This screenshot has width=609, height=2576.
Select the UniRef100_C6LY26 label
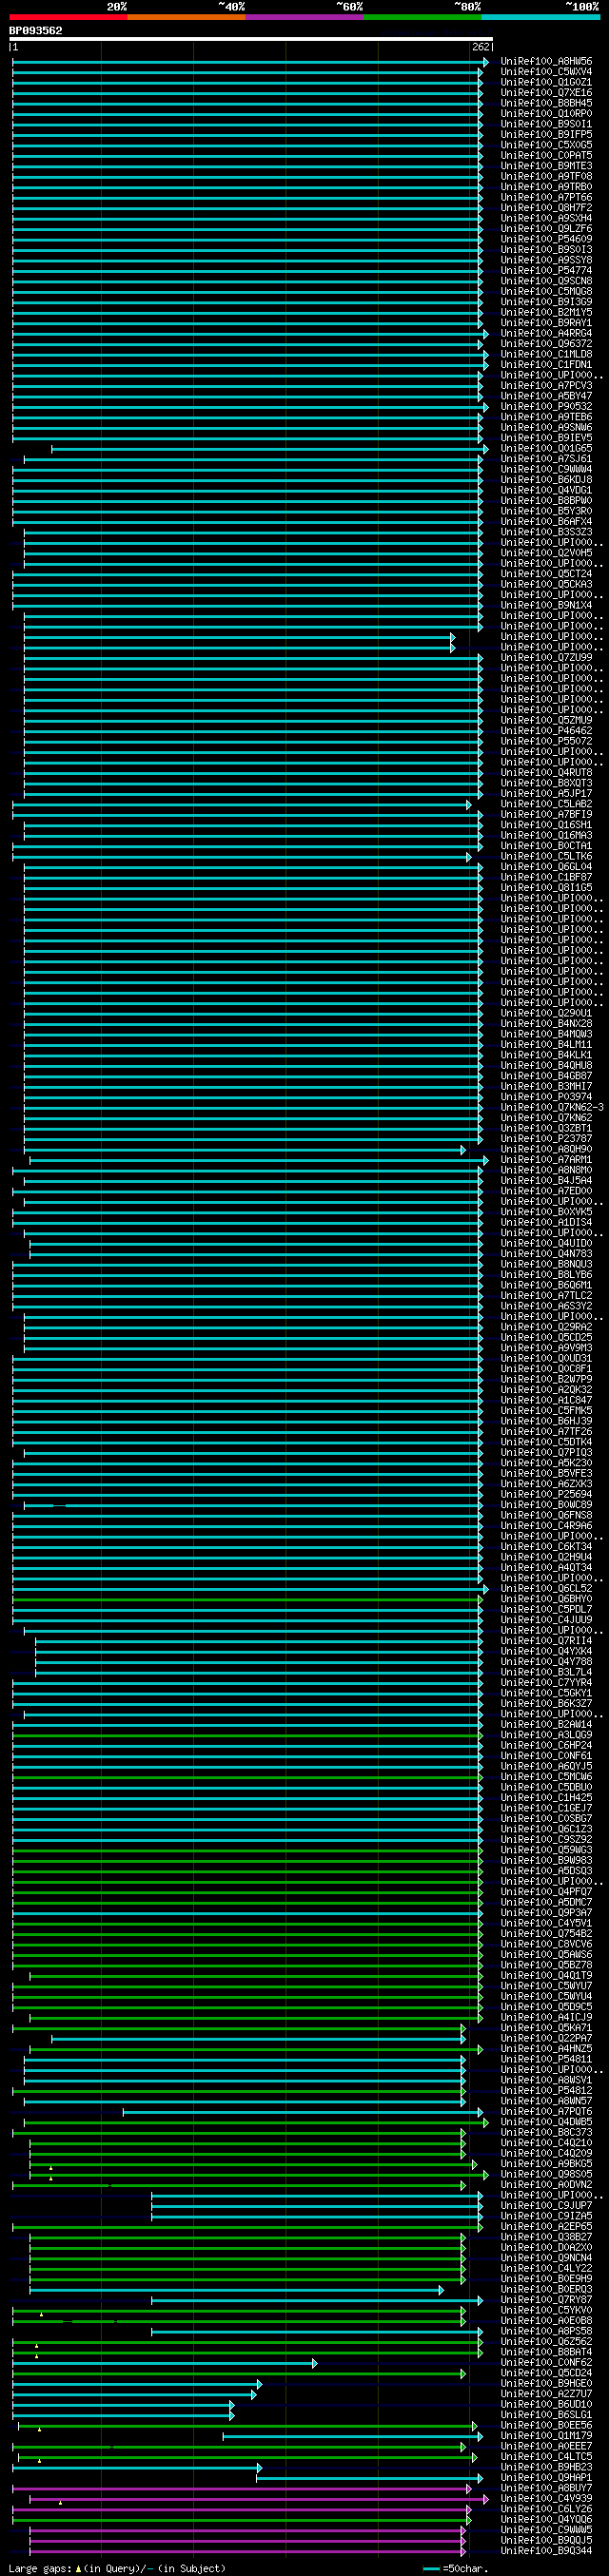546,2508
